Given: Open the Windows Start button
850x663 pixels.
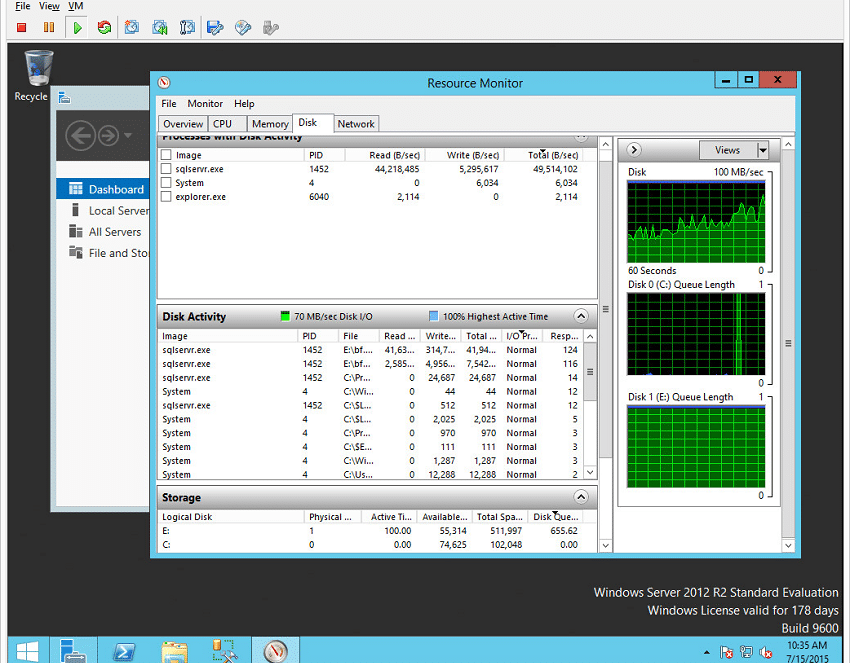Looking at the screenshot, I should tap(27, 651).
